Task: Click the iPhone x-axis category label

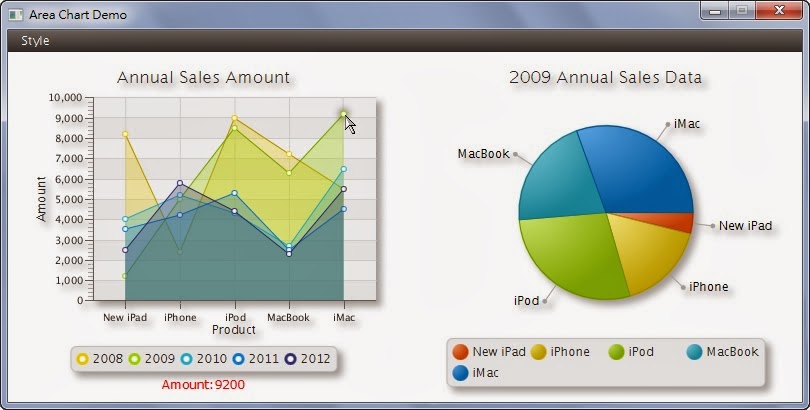Action: [180, 318]
